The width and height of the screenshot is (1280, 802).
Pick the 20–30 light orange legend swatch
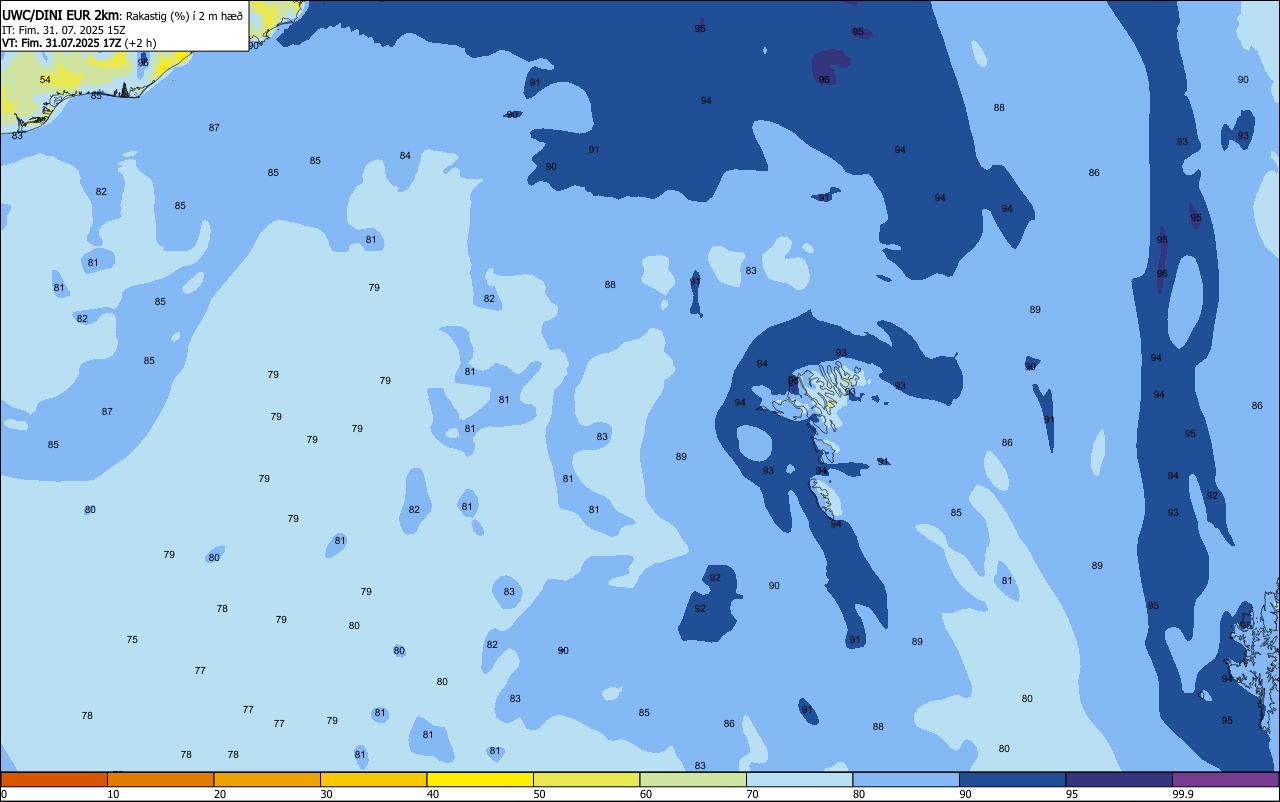tap(267, 779)
